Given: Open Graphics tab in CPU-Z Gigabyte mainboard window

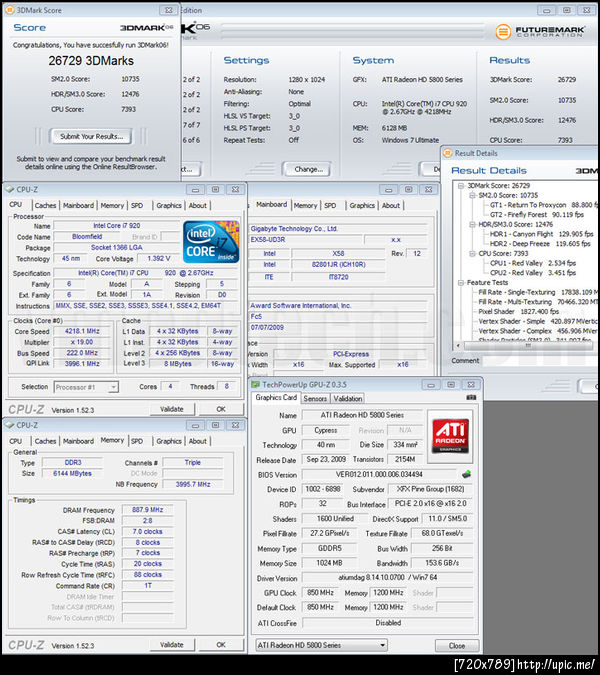Looking at the screenshot, I should coord(362,206).
